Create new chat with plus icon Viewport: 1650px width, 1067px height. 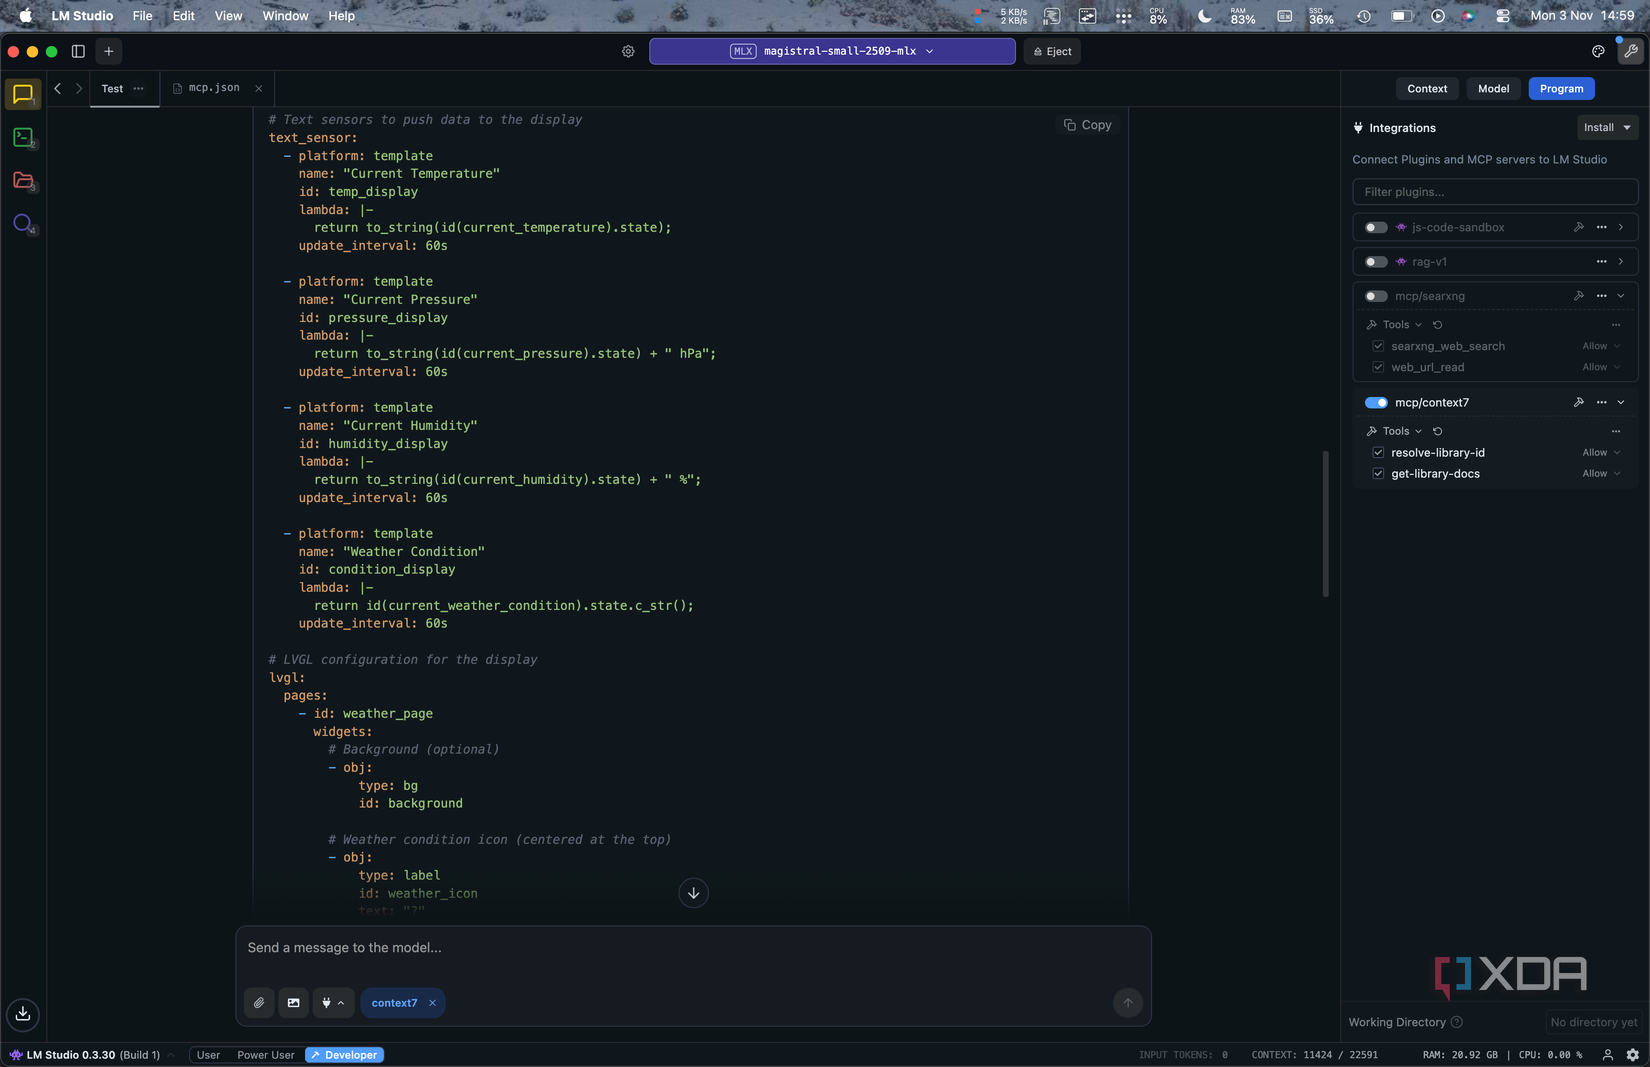[109, 51]
